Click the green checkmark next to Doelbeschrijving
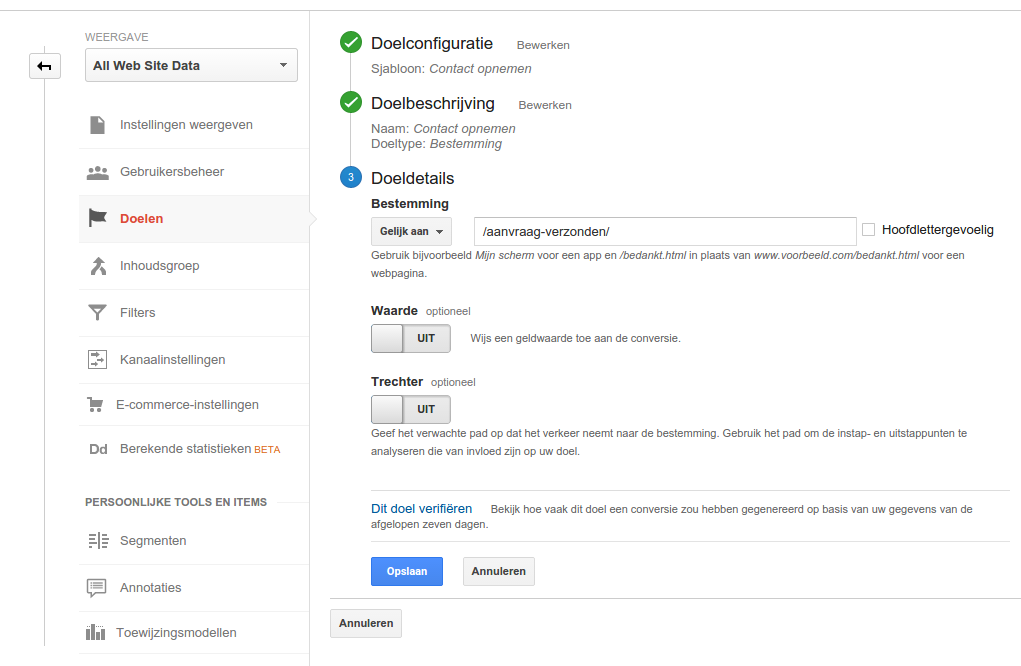This screenshot has height=666, width=1021. pos(351,102)
